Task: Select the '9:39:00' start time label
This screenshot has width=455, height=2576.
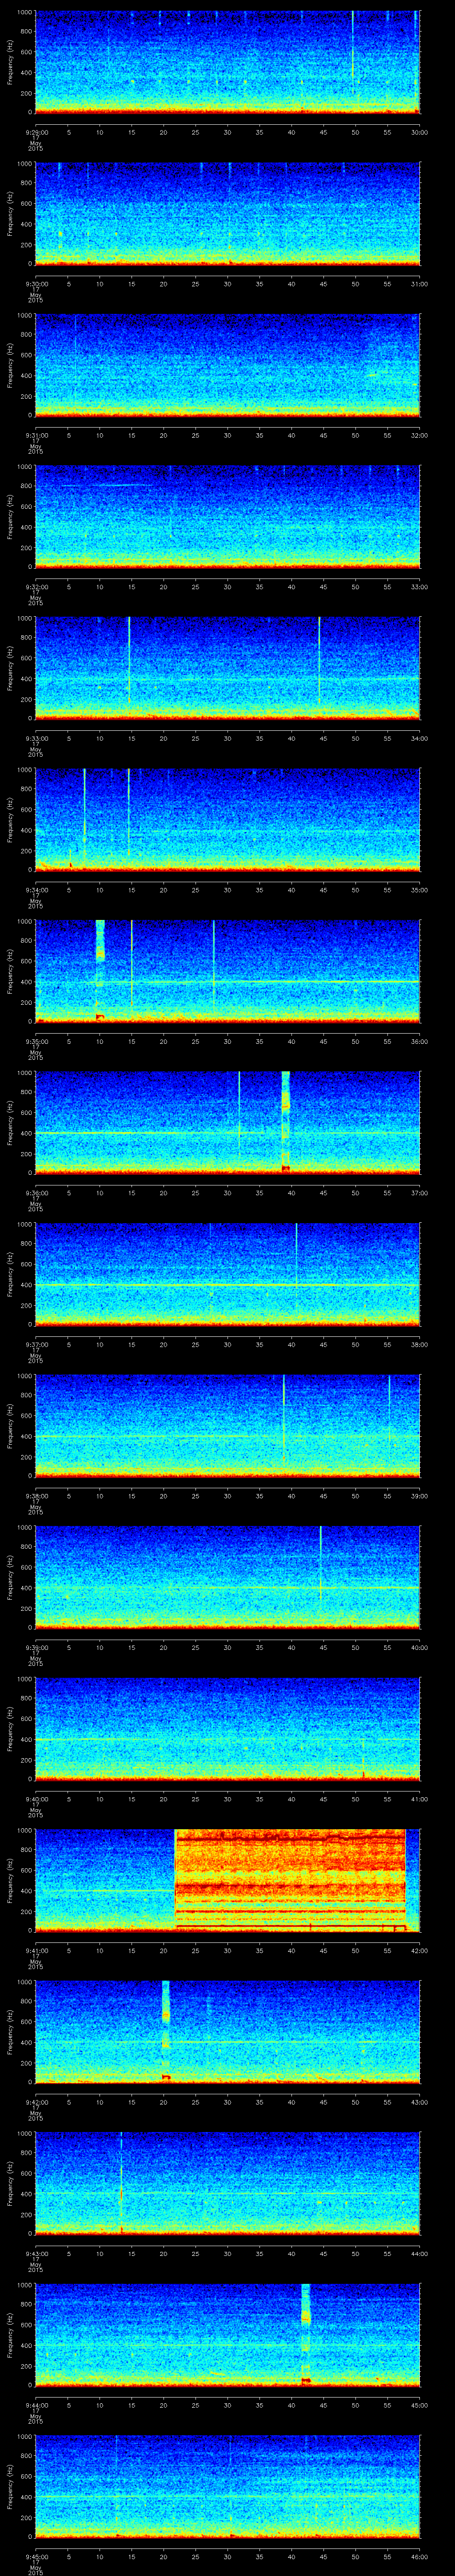Action: (36, 1647)
